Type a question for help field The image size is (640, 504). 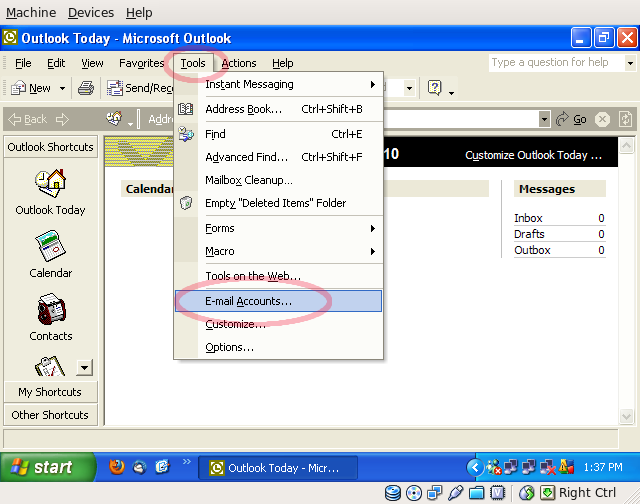pos(557,63)
